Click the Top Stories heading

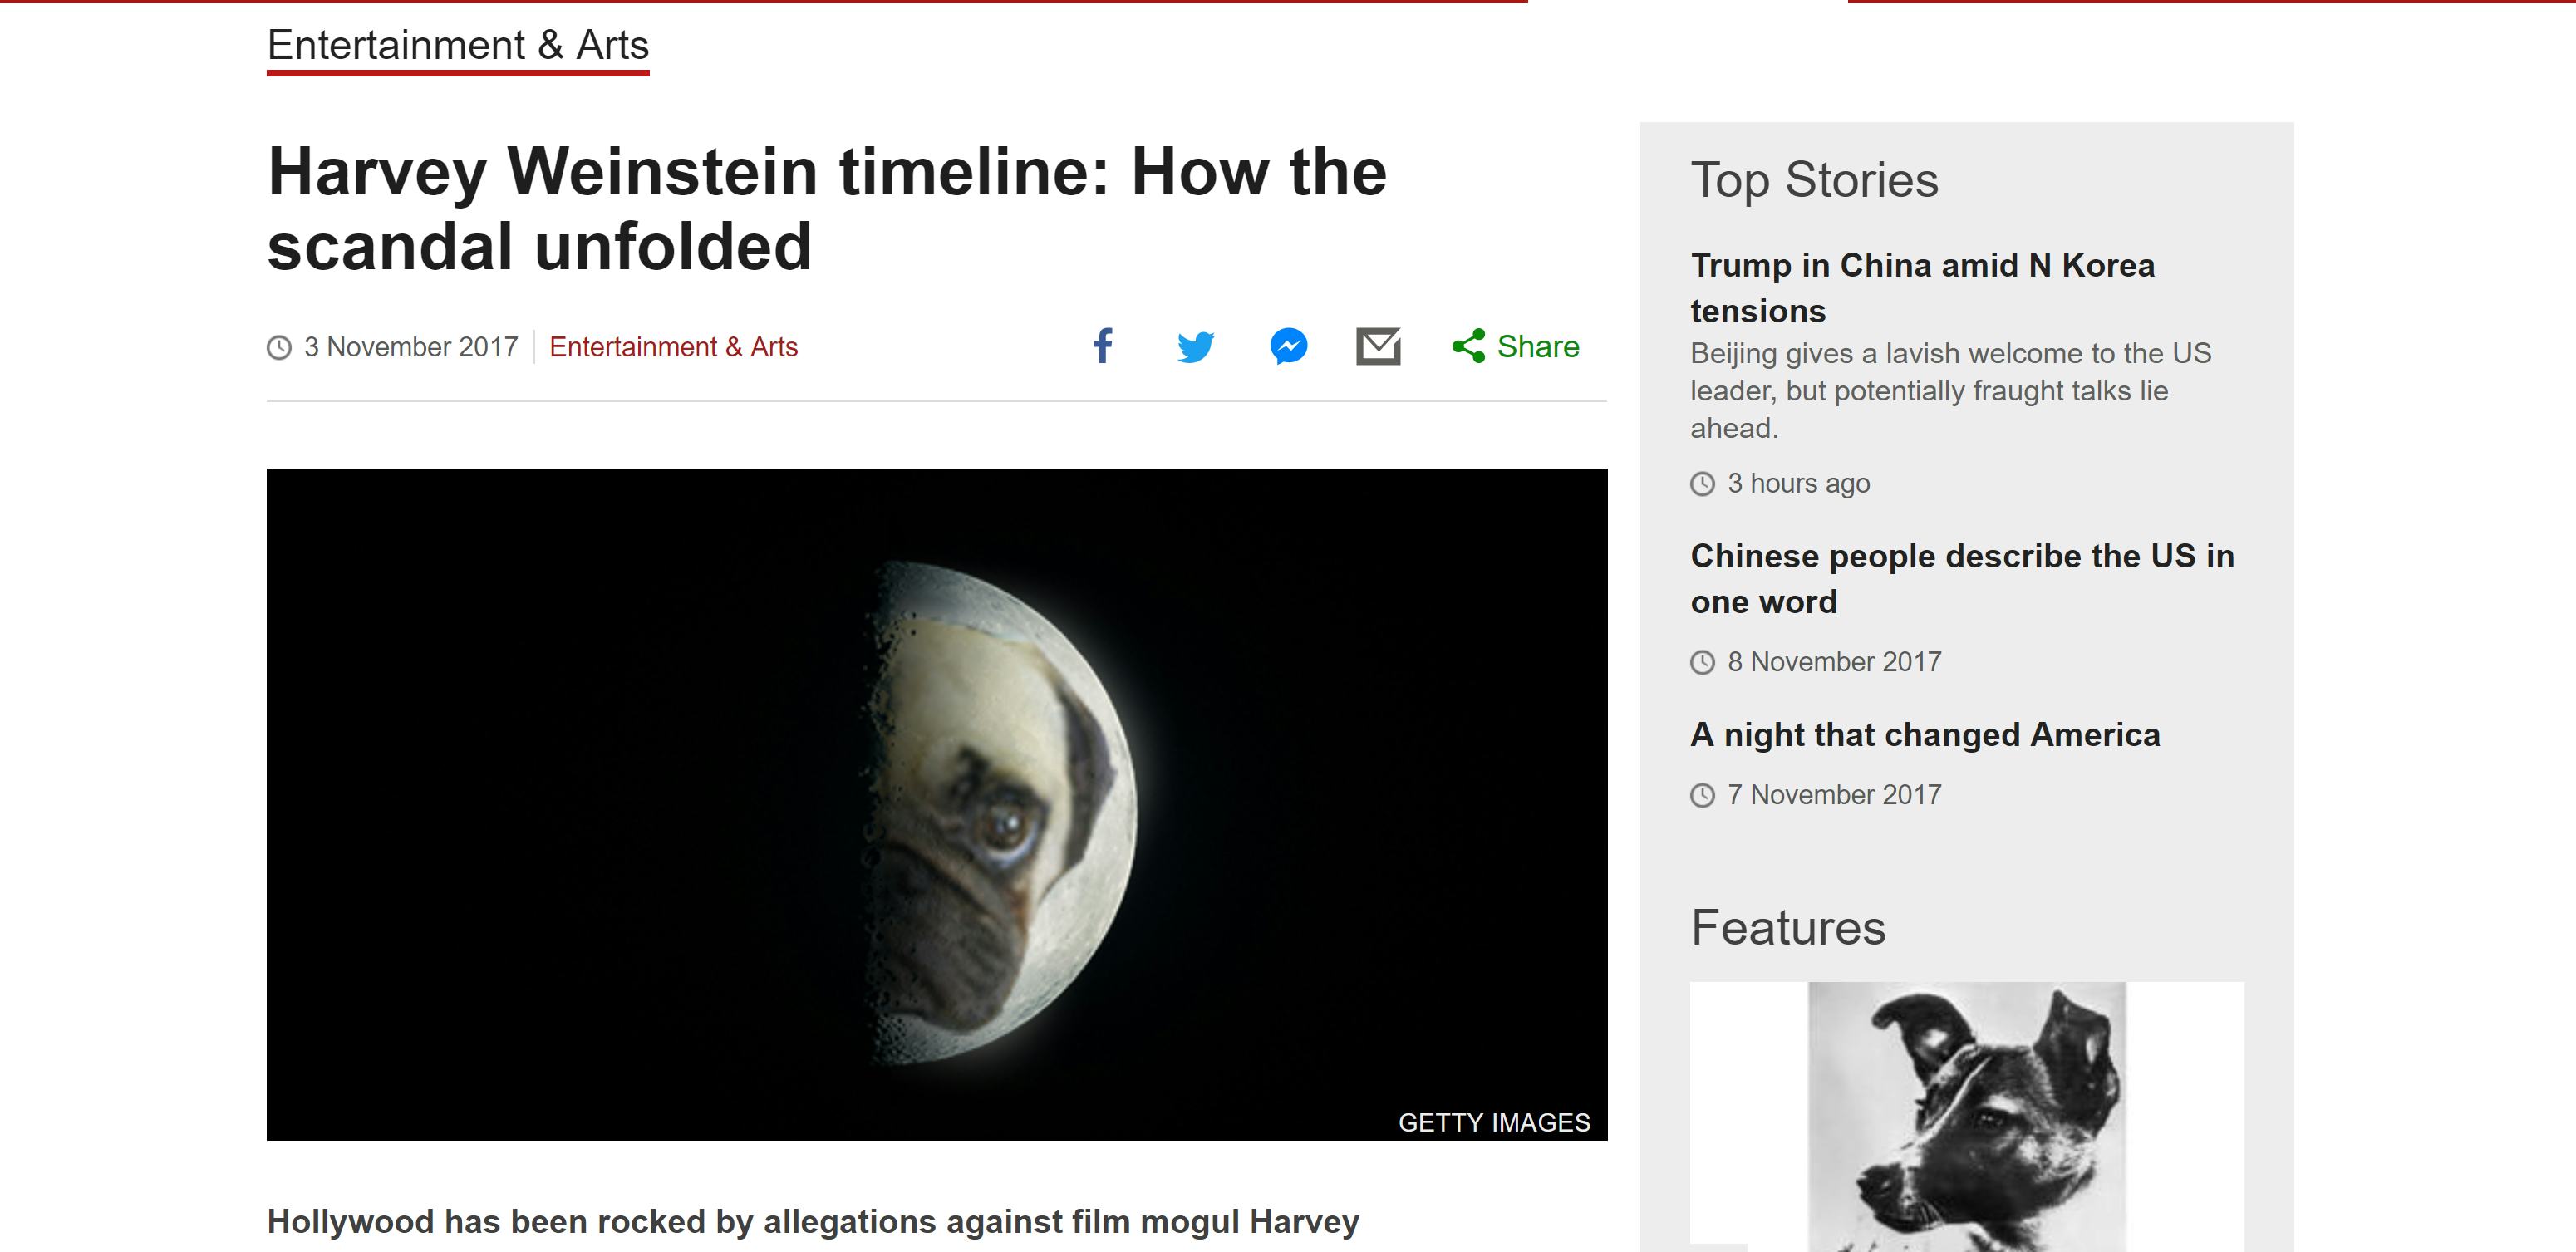coord(1813,181)
